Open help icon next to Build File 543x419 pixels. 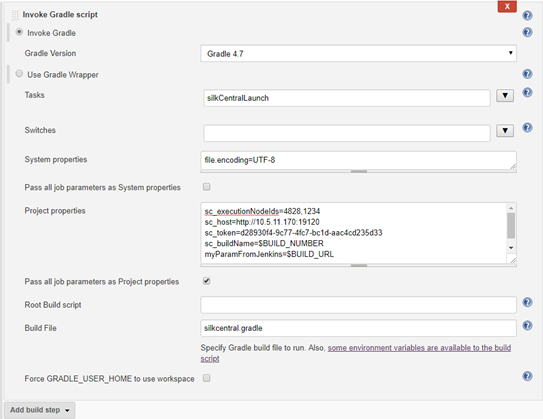[527, 326]
